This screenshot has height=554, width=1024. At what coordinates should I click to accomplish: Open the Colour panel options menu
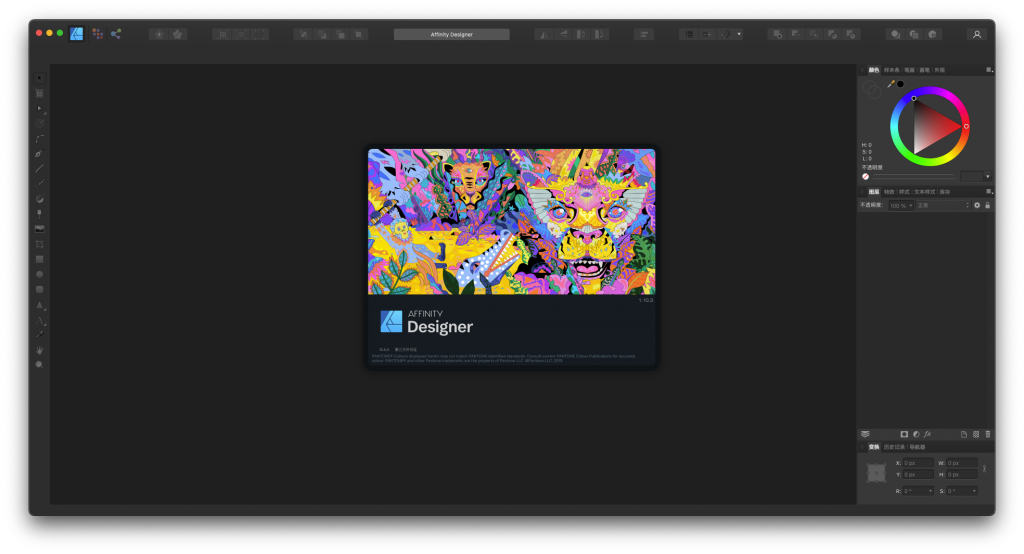(989, 70)
